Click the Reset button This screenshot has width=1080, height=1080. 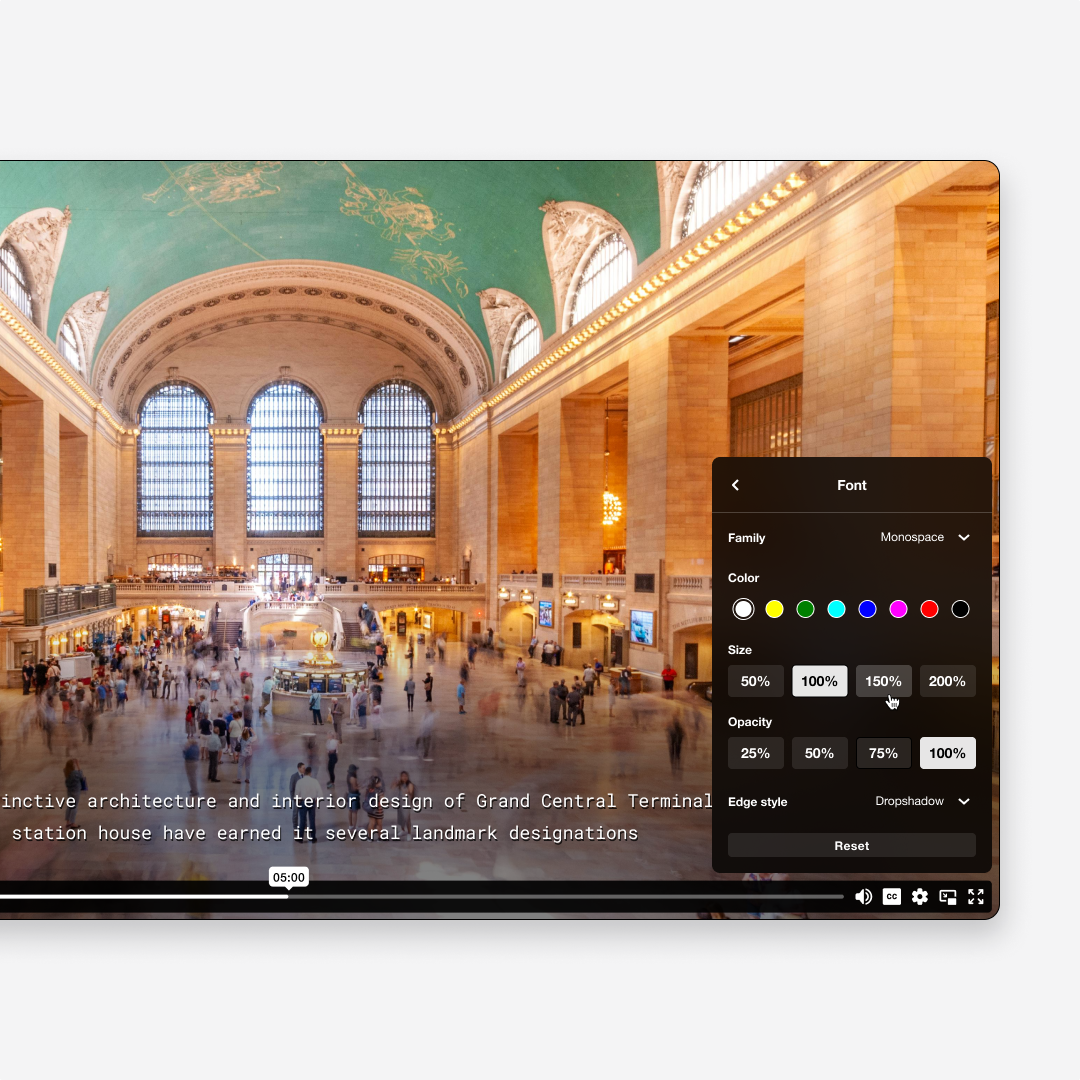pyautogui.click(x=852, y=845)
